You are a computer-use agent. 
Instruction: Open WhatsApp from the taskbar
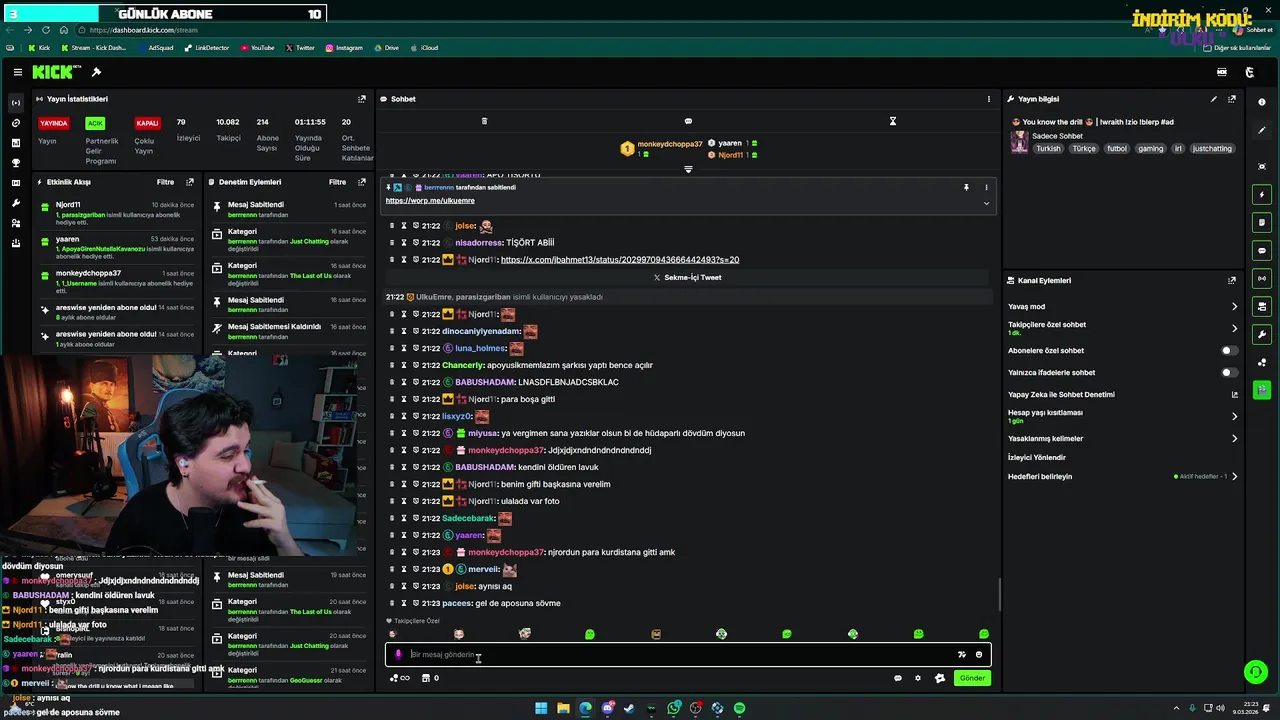pos(674,708)
